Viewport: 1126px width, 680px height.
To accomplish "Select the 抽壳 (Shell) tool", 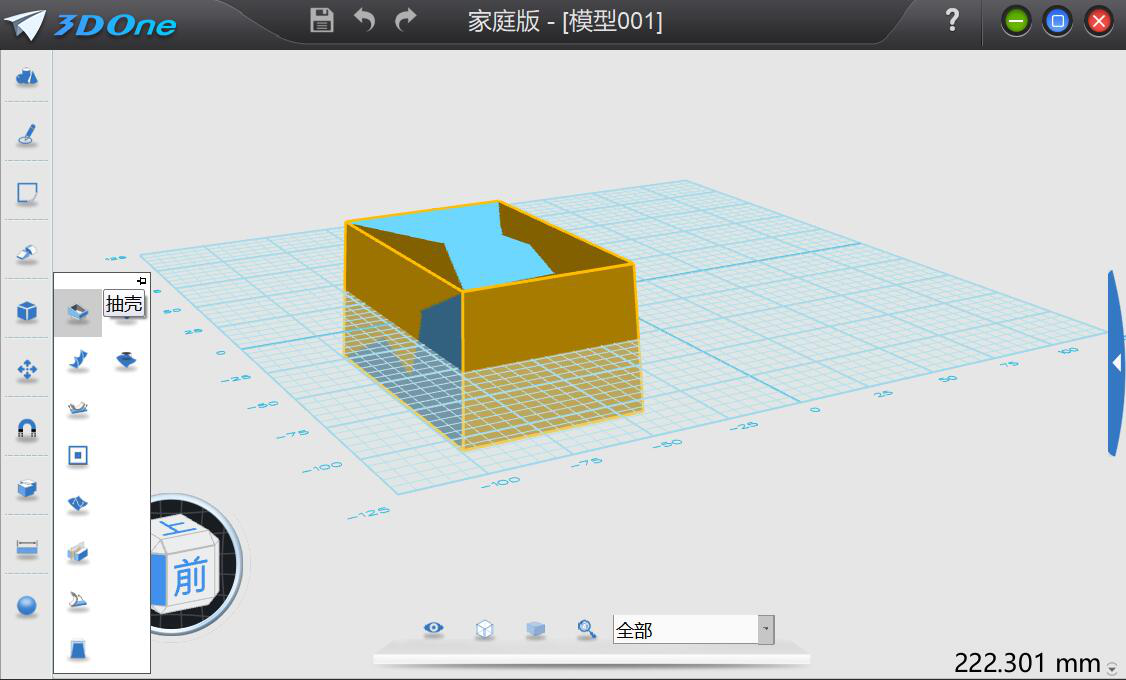I will point(78,311).
